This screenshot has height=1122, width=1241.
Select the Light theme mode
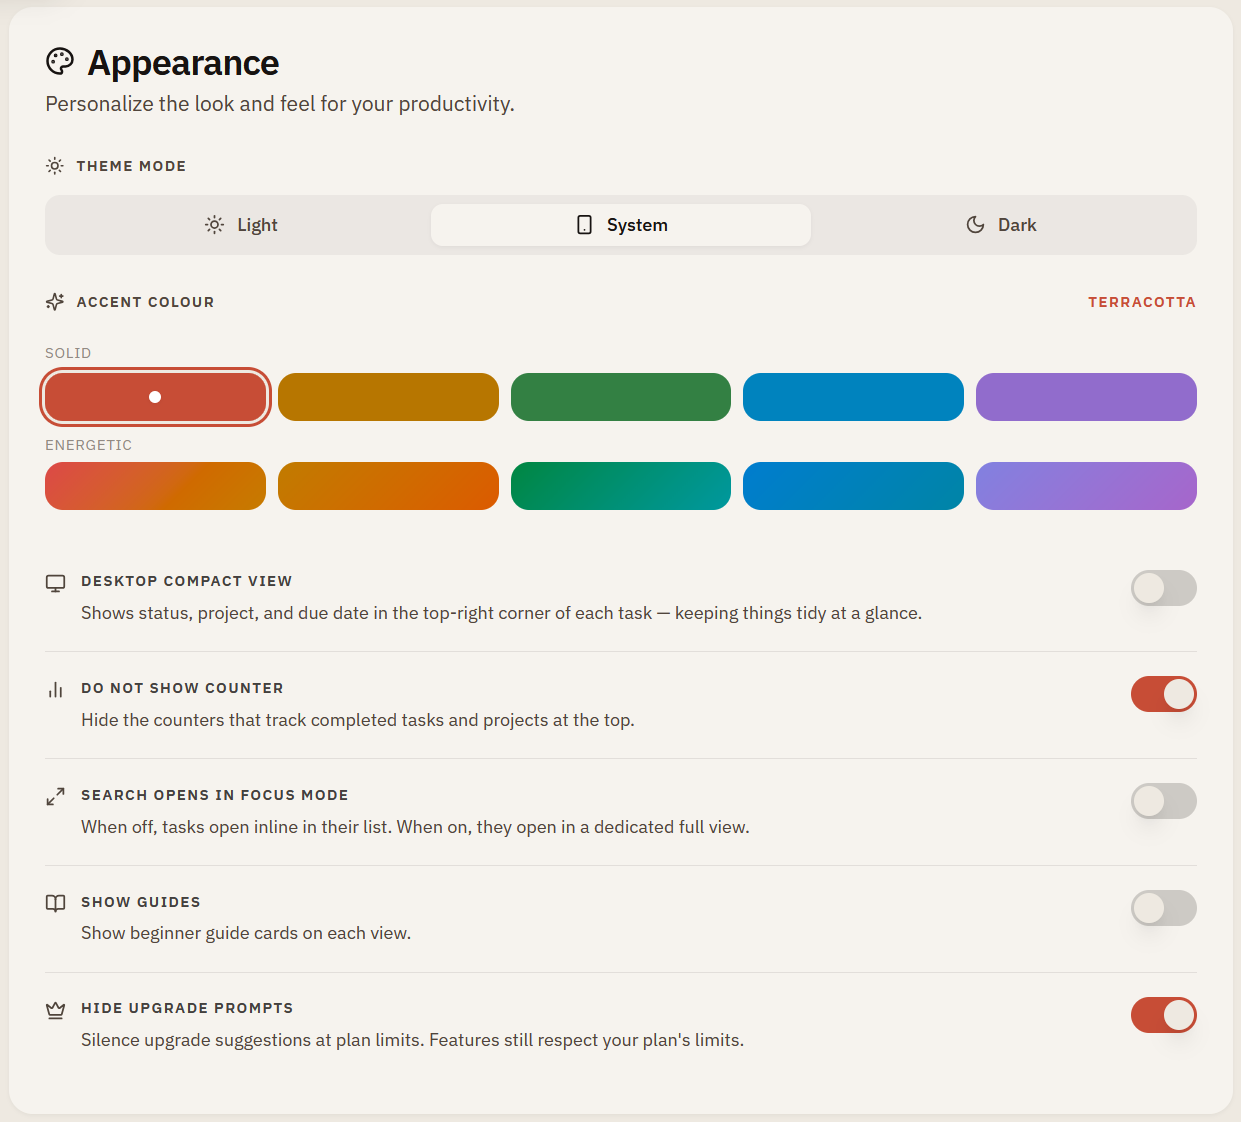(241, 225)
